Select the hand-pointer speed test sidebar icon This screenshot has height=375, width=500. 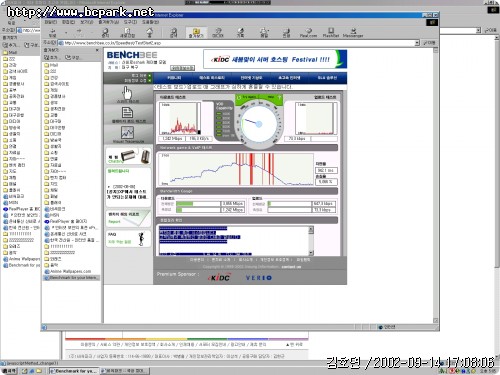pos(128,94)
